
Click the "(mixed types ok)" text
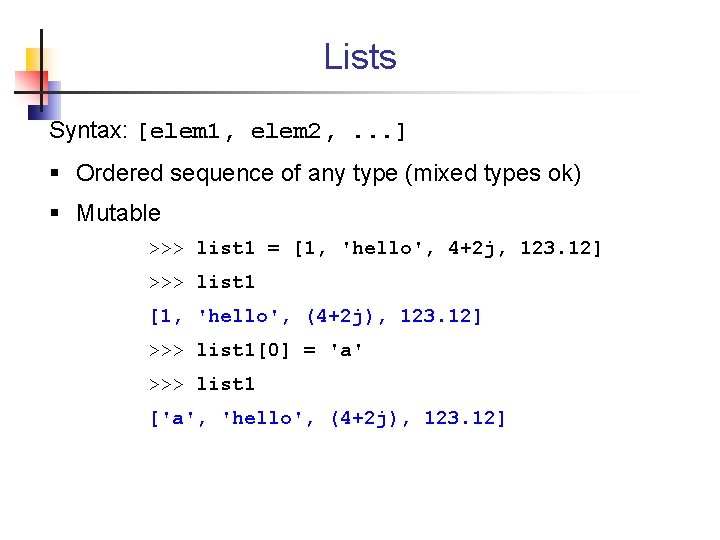(x=493, y=174)
